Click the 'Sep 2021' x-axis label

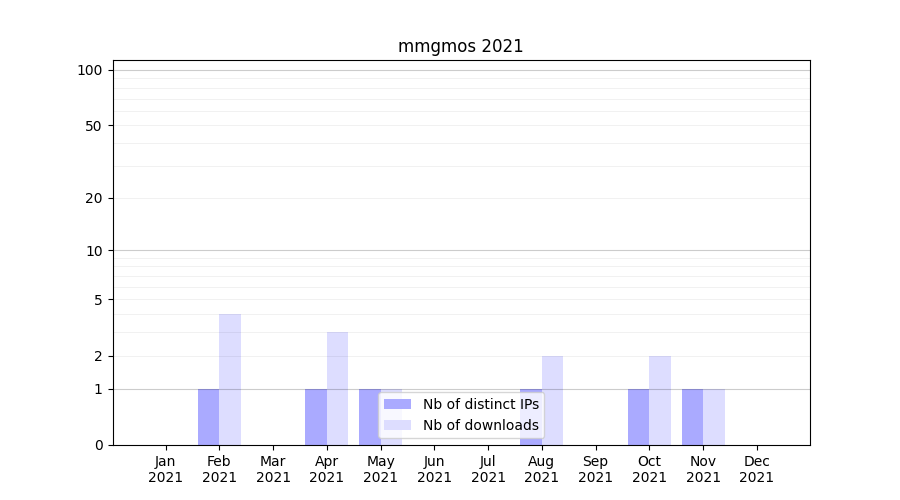point(595,469)
